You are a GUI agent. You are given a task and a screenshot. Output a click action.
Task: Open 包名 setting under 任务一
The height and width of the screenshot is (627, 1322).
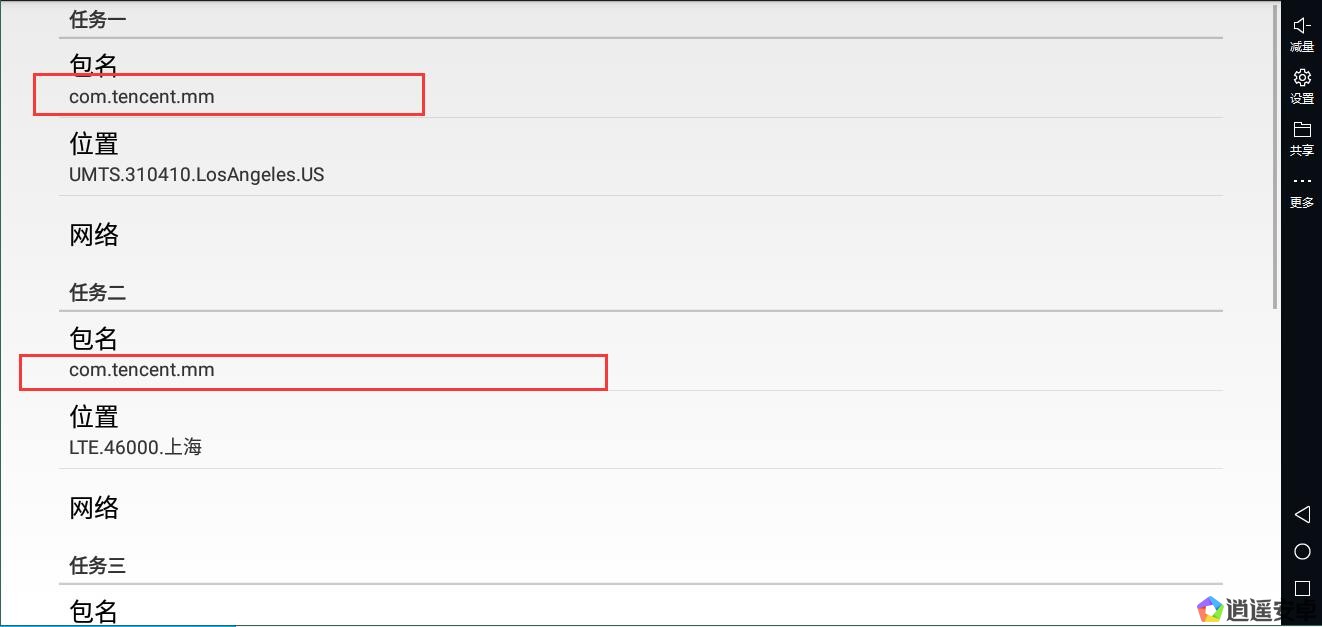point(640,80)
